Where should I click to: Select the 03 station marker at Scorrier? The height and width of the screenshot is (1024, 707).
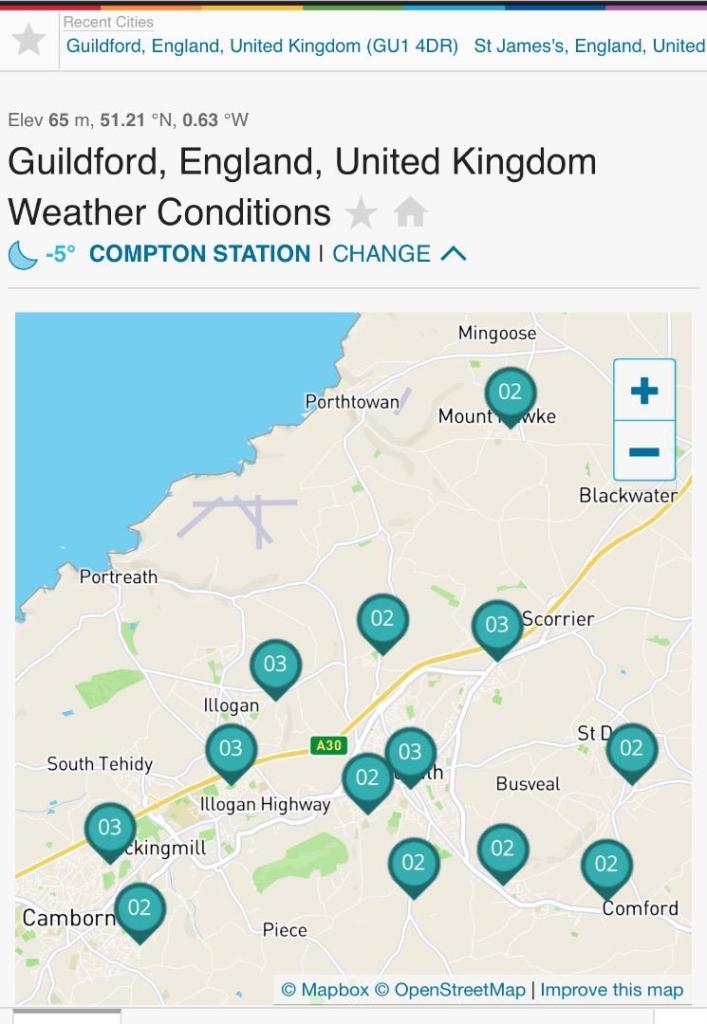point(497,626)
